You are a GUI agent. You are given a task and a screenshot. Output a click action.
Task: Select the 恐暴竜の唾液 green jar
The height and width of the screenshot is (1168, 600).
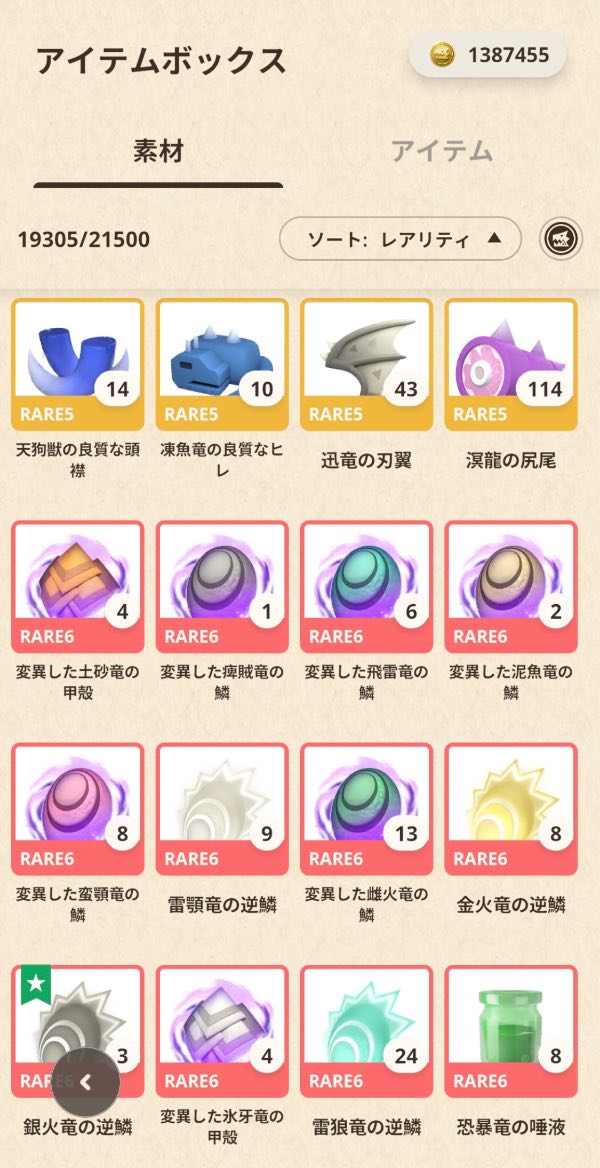coord(511,1032)
